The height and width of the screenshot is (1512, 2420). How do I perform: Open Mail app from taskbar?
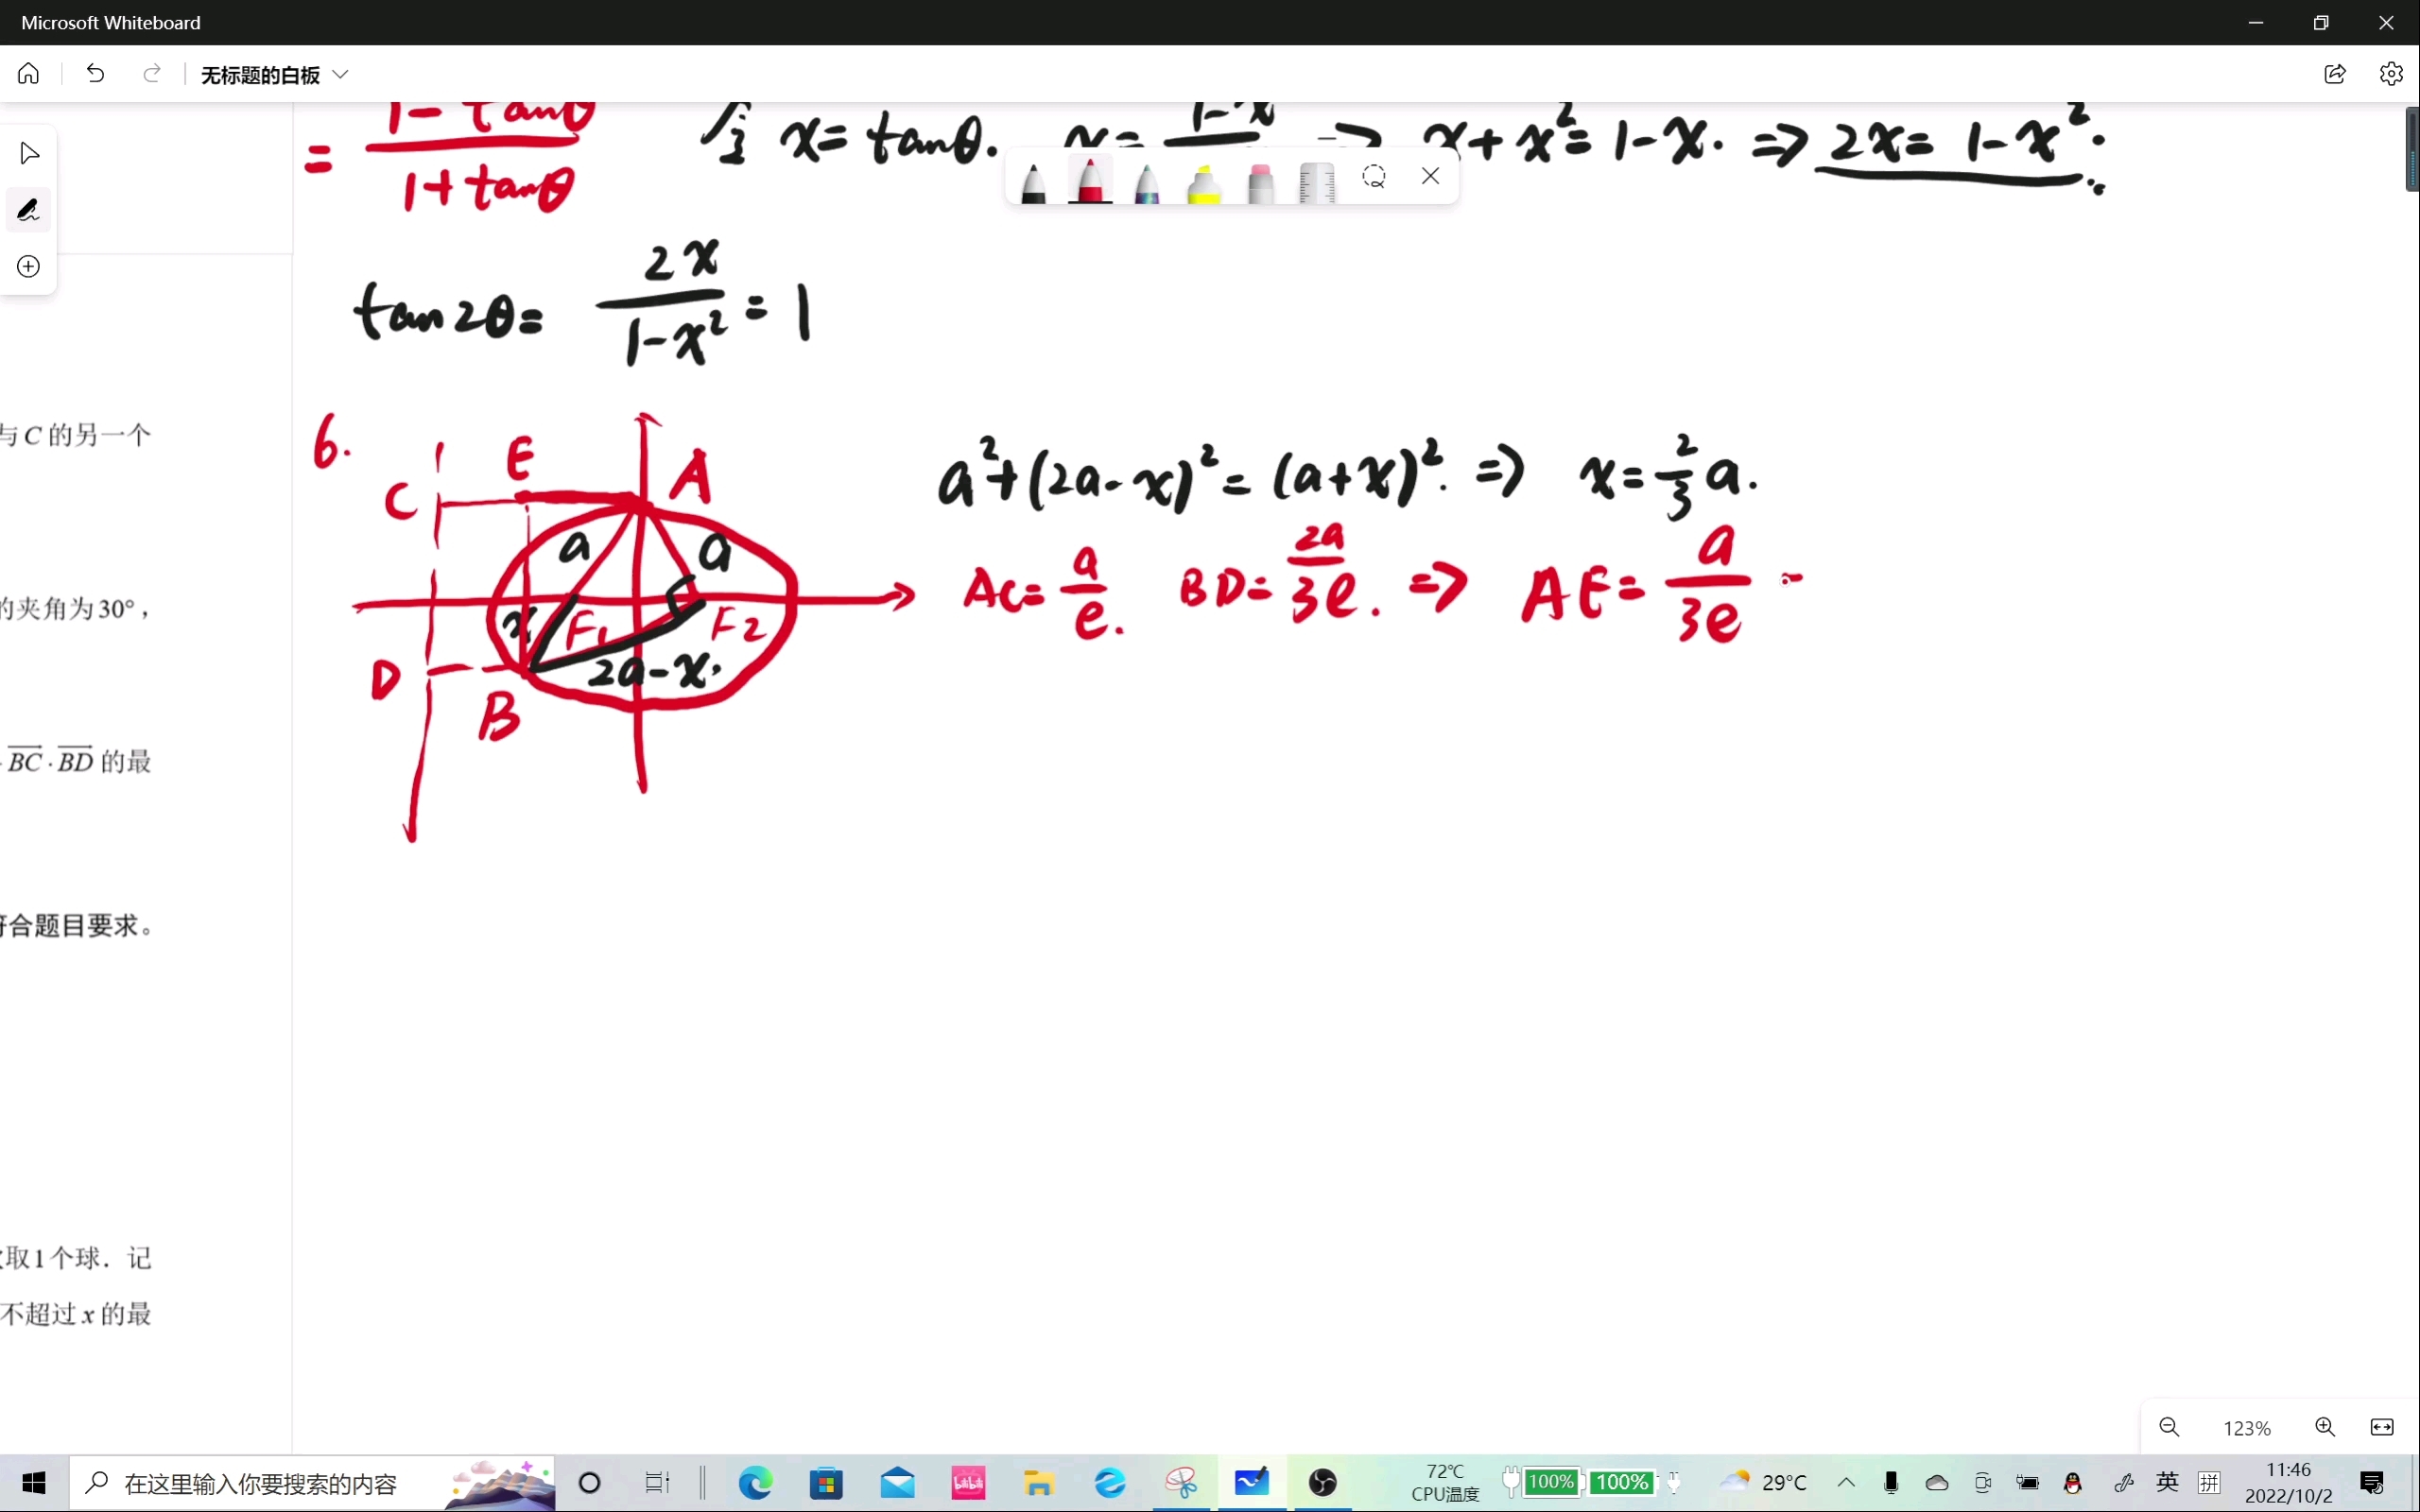point(898,1483)
